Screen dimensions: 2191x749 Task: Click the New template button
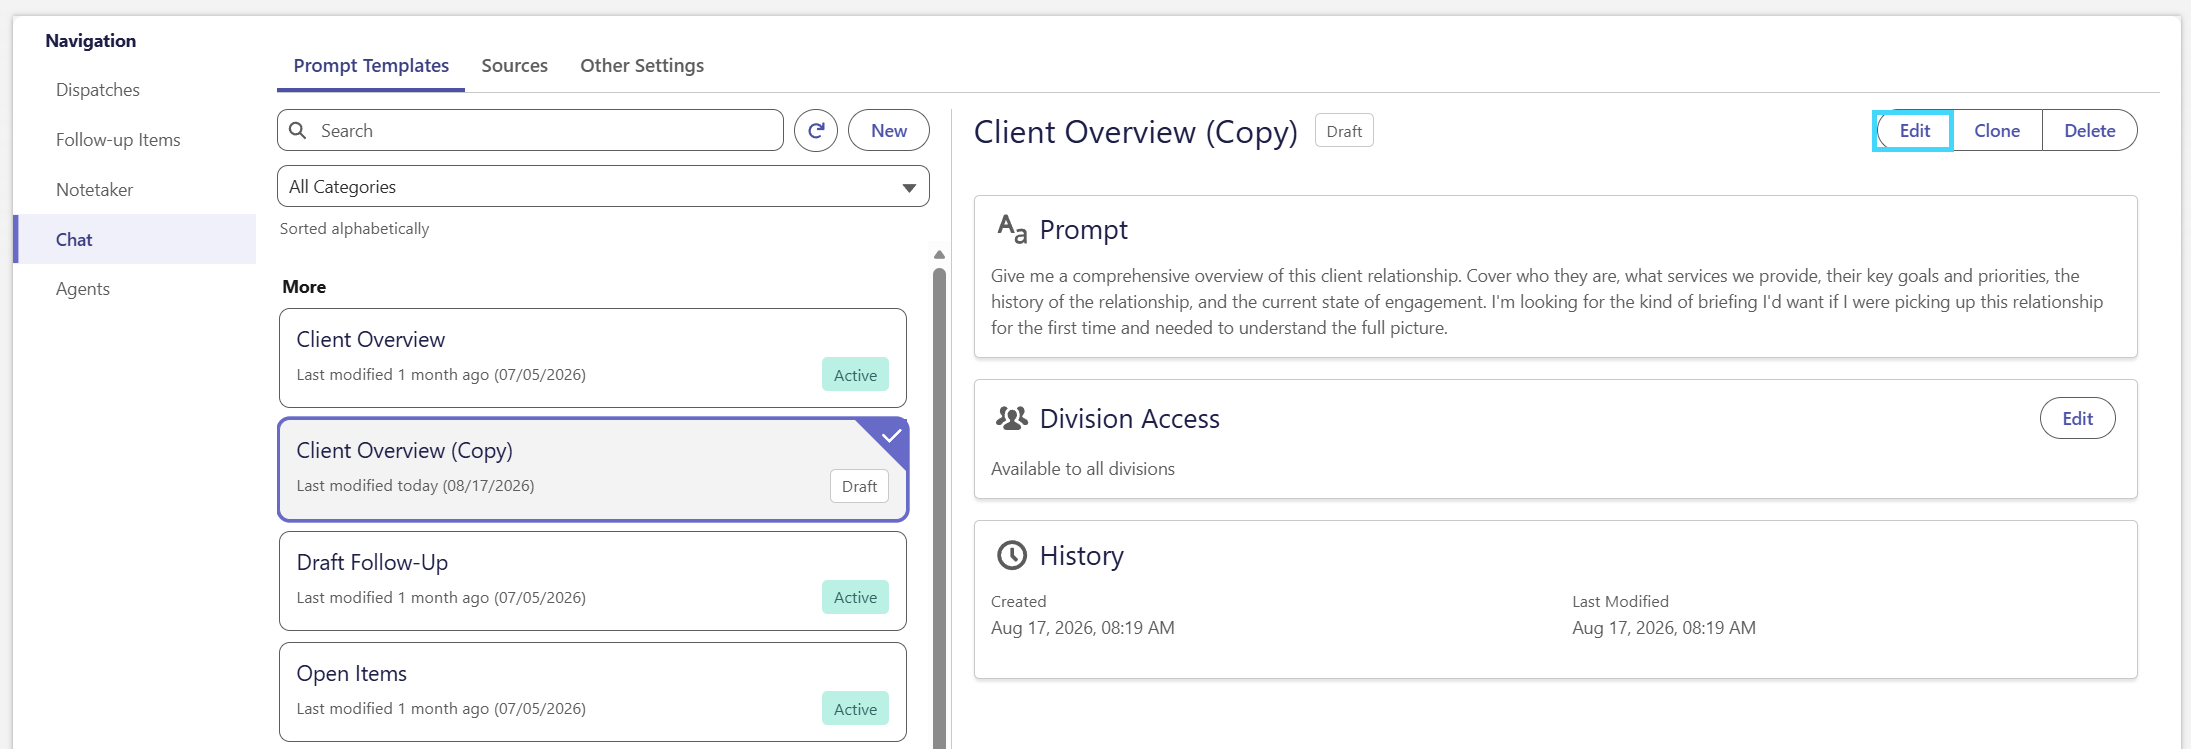point(889,131)
